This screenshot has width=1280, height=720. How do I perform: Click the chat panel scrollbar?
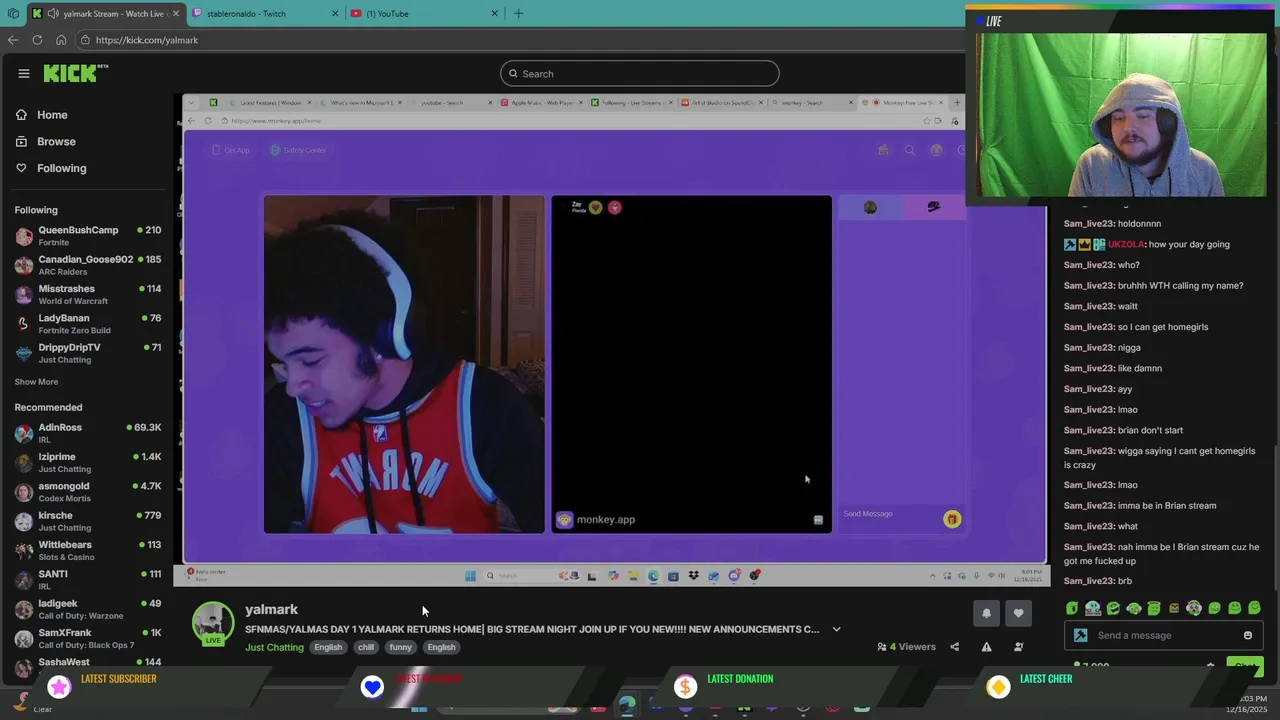pyautogui.click(x=1276, y=520)
